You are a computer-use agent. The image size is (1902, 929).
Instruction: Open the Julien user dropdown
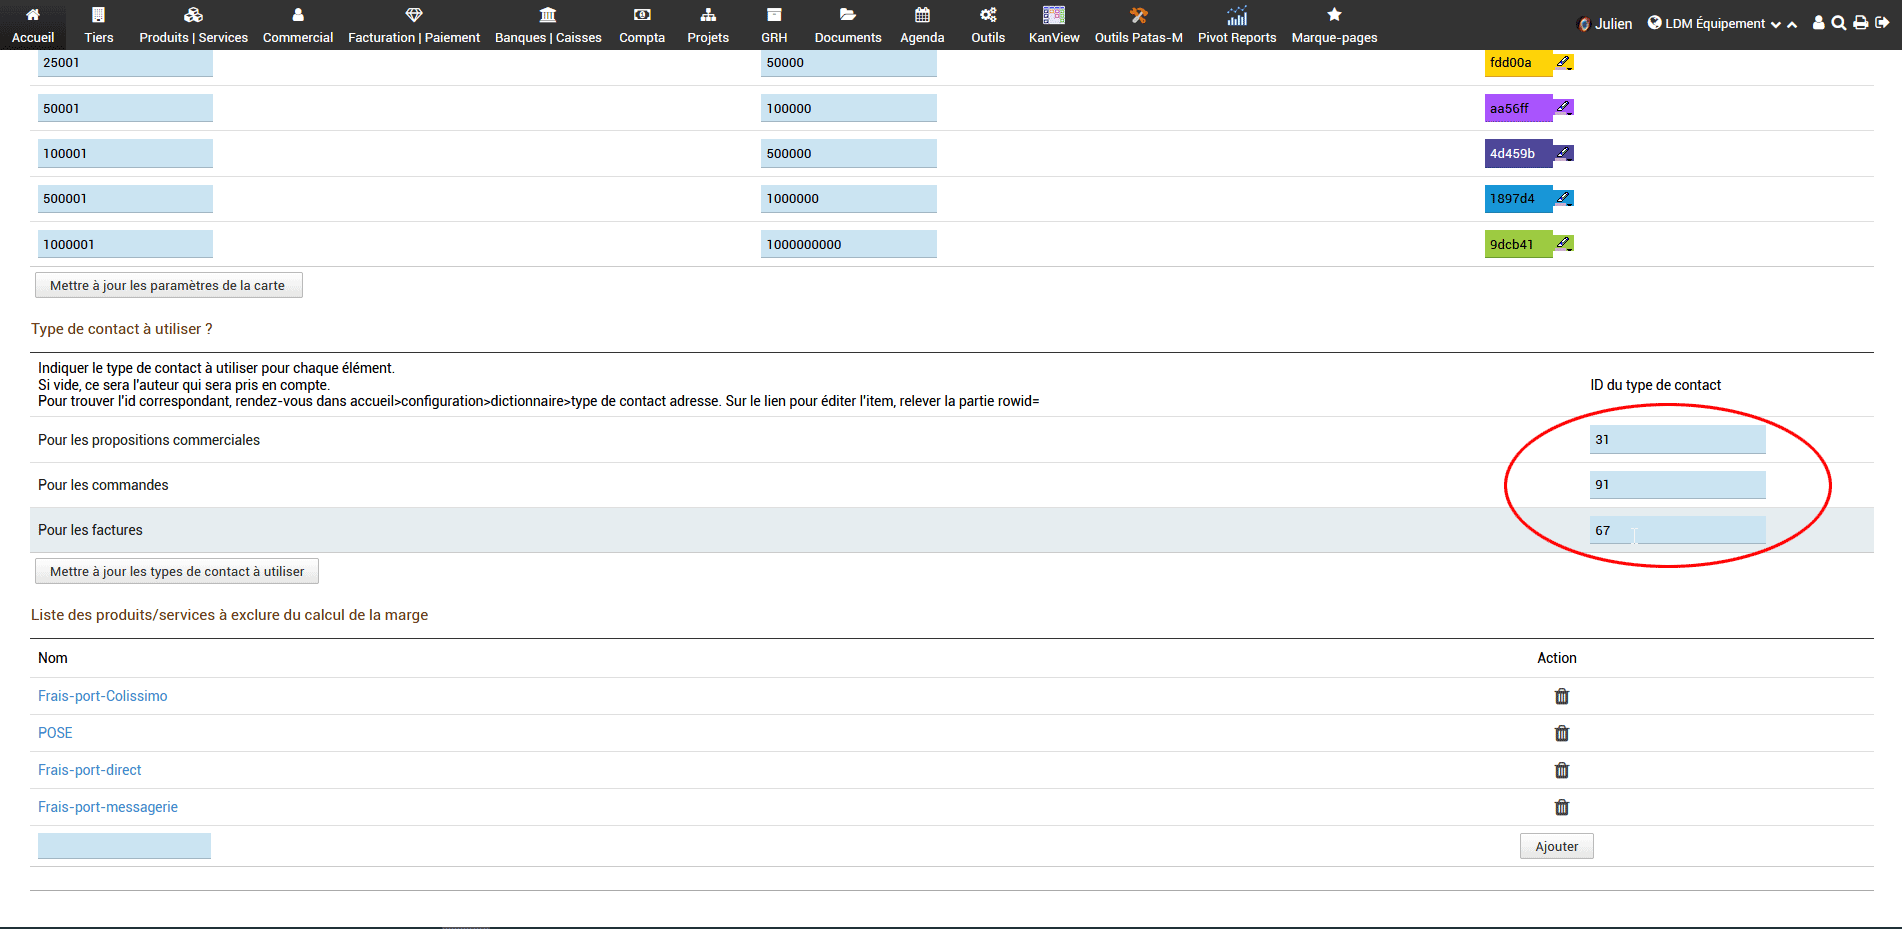pyautogui.click(x=1604, y=24)
